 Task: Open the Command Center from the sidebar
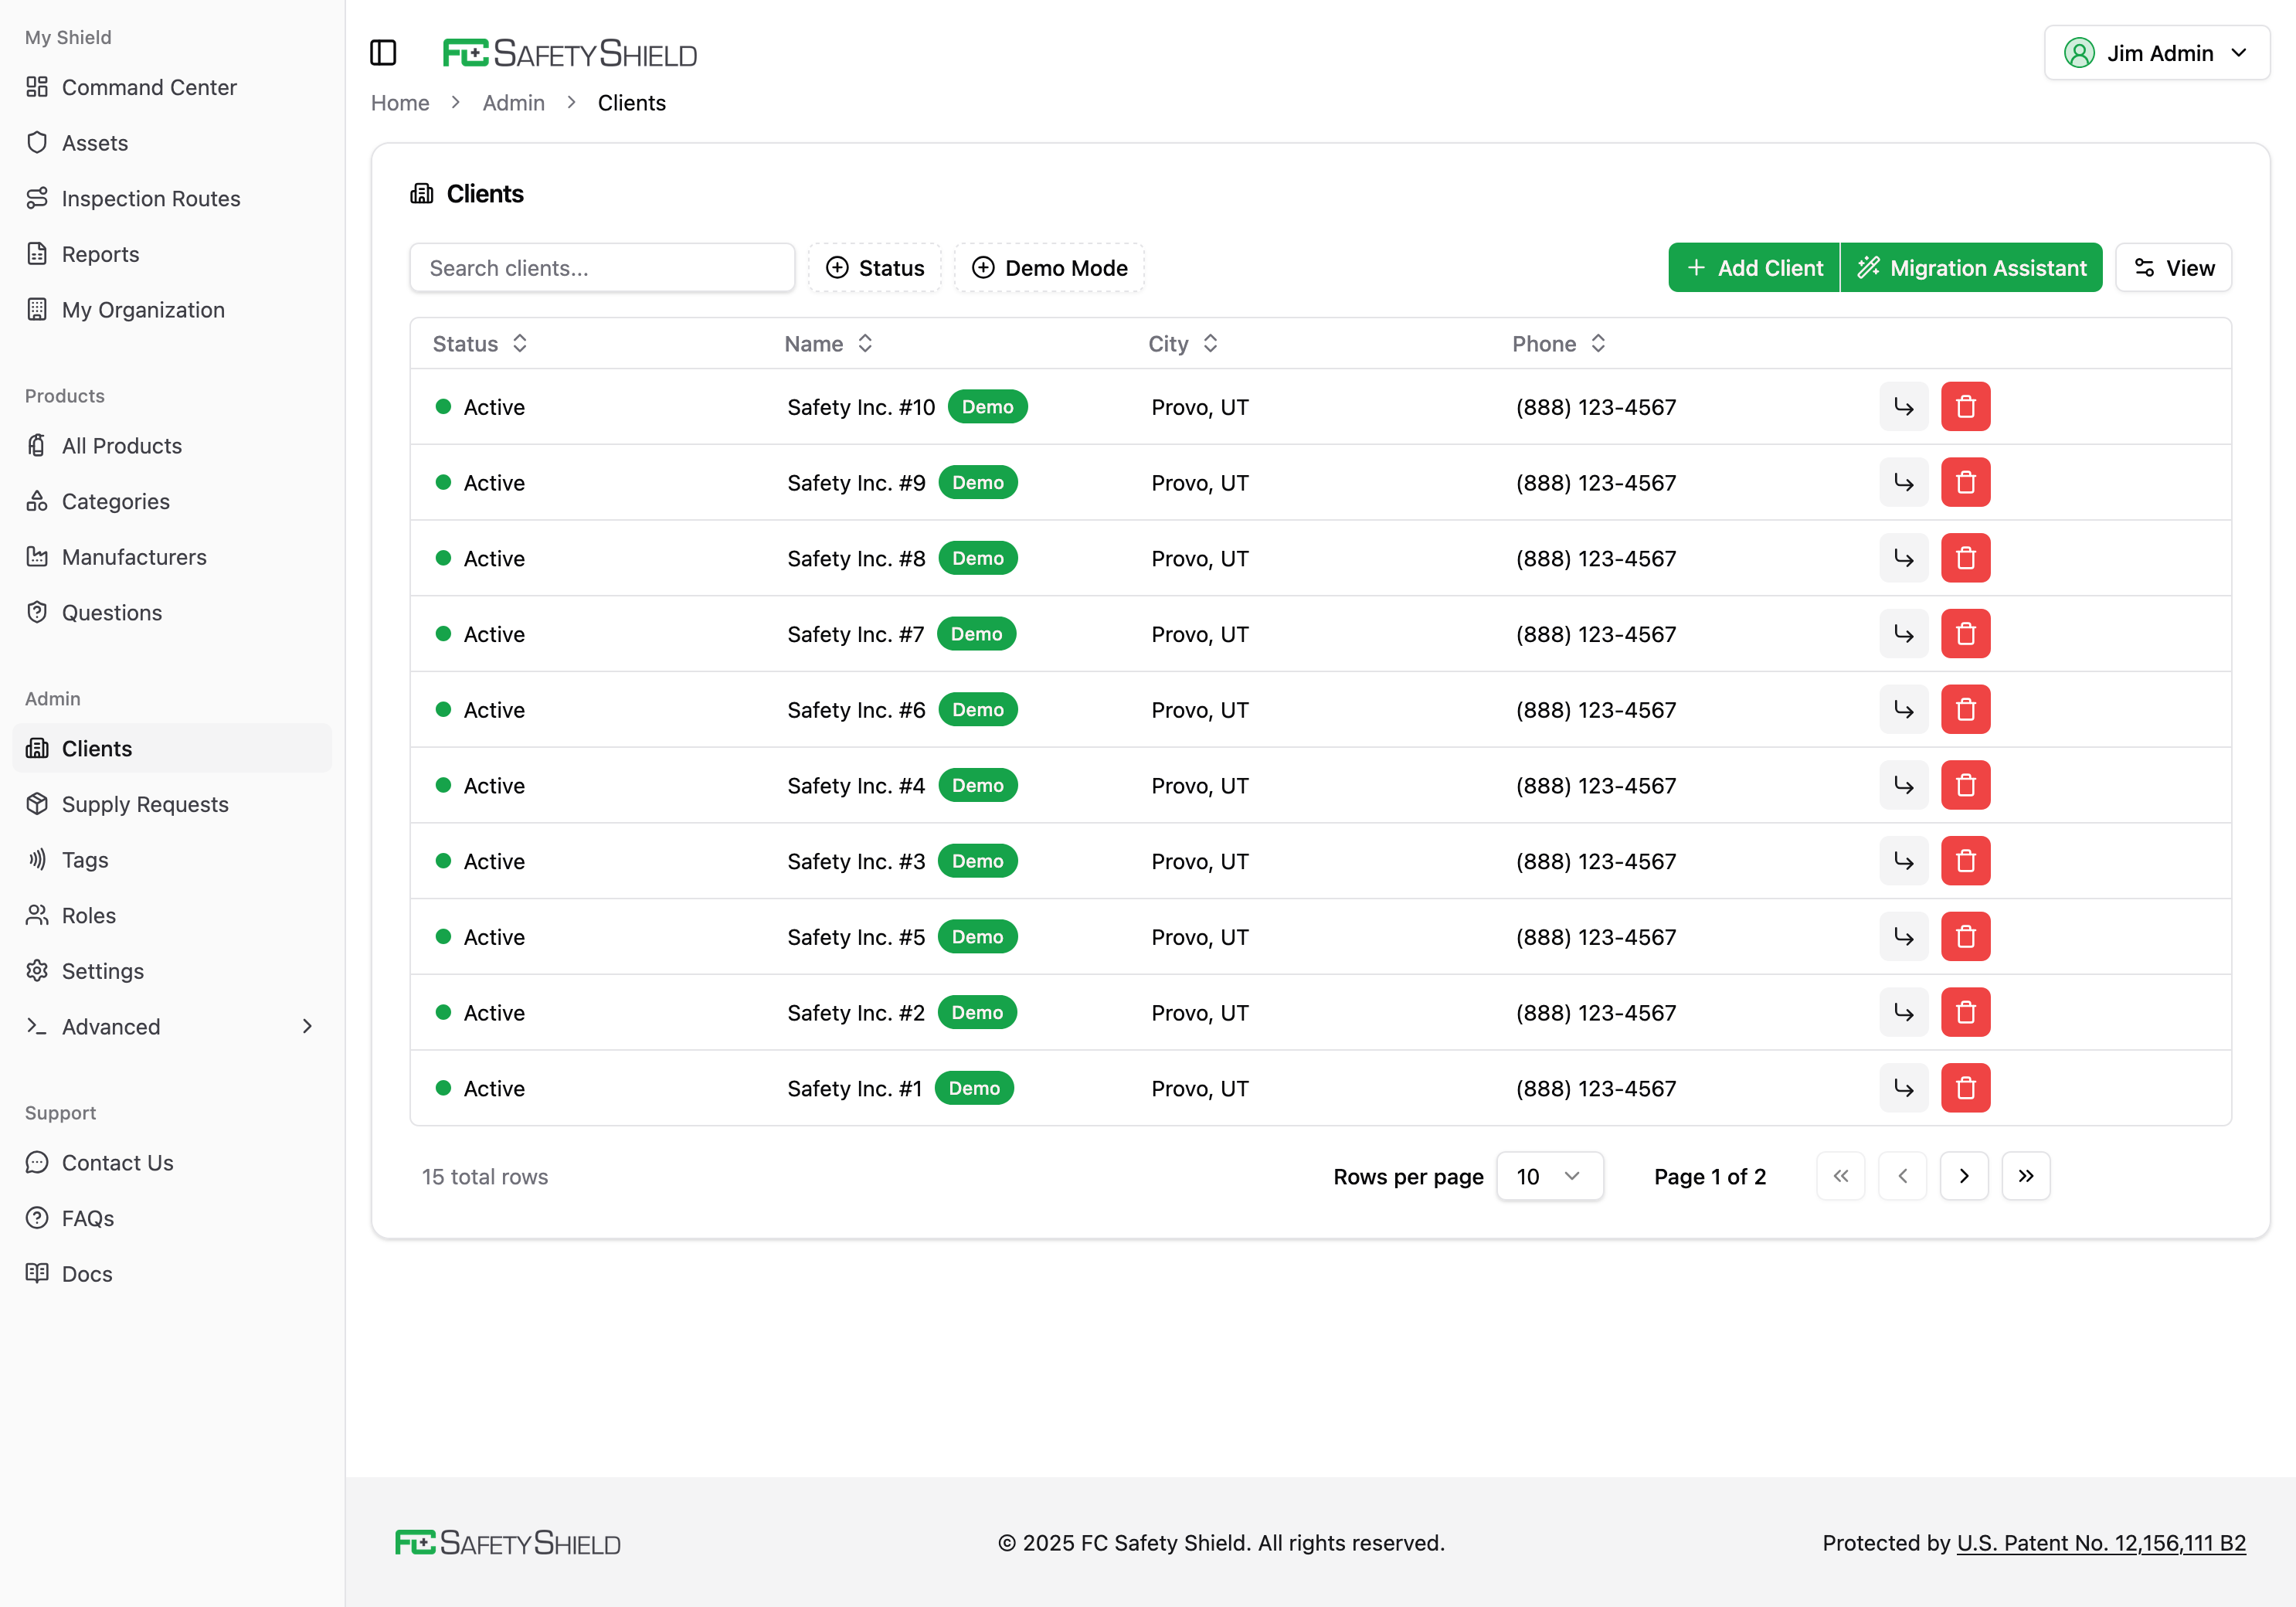tap(149, 87)
